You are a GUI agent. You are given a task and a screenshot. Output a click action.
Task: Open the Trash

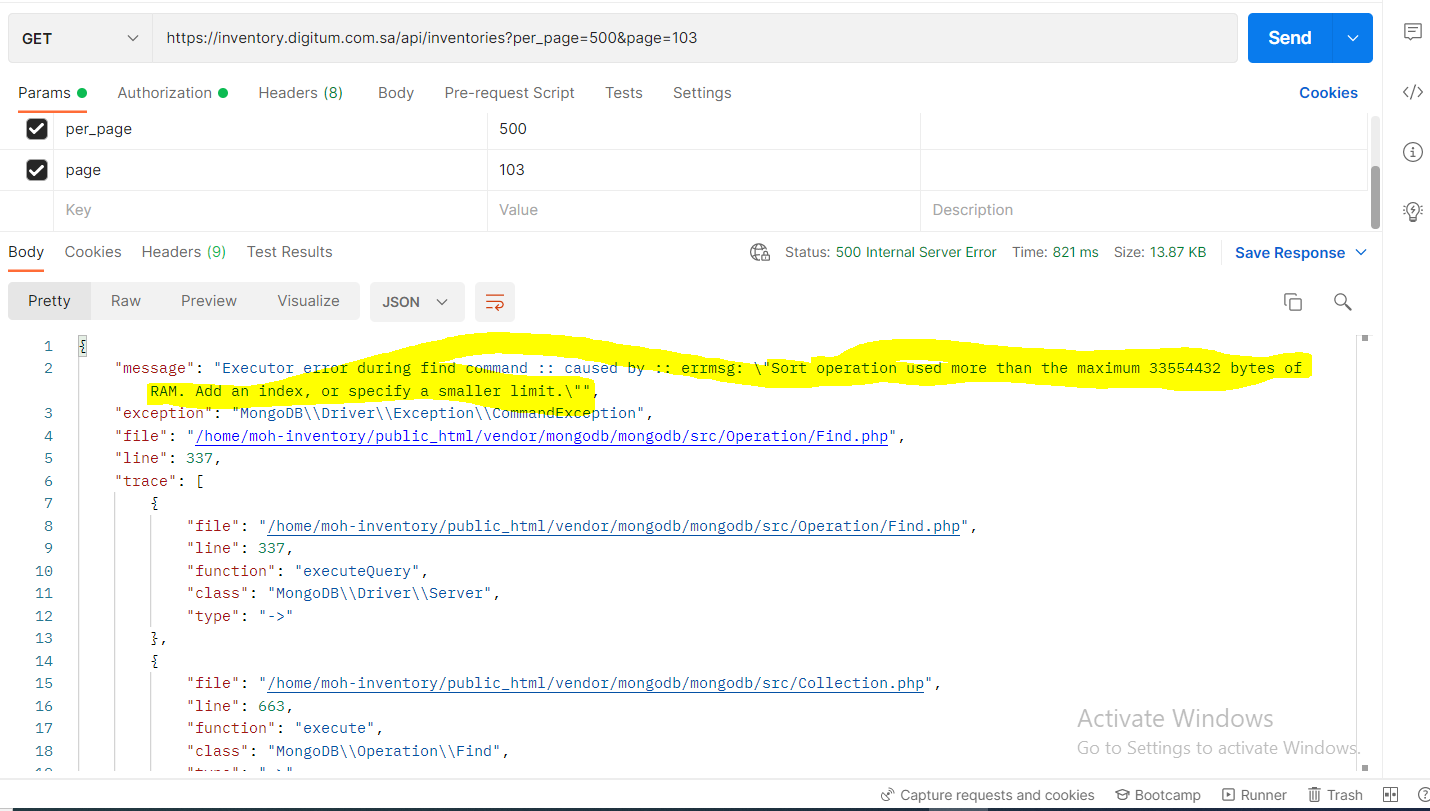pos(1335,794)
